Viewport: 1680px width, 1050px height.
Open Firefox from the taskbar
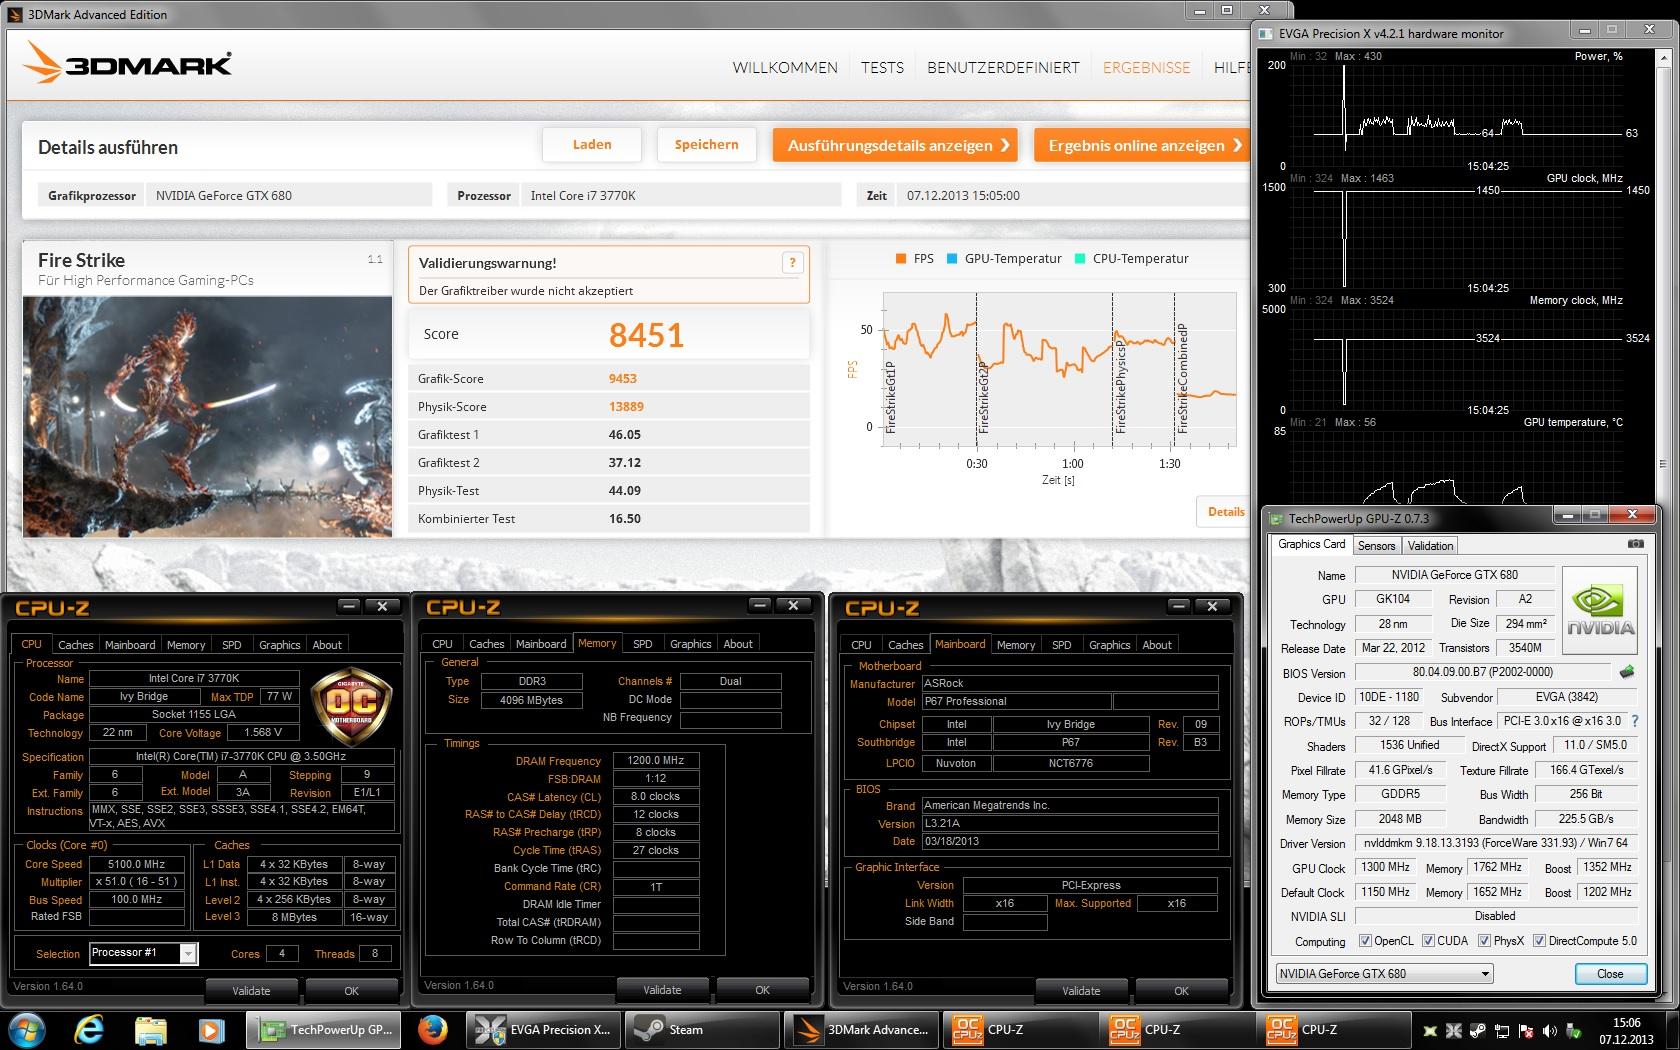click(433, 1029)
